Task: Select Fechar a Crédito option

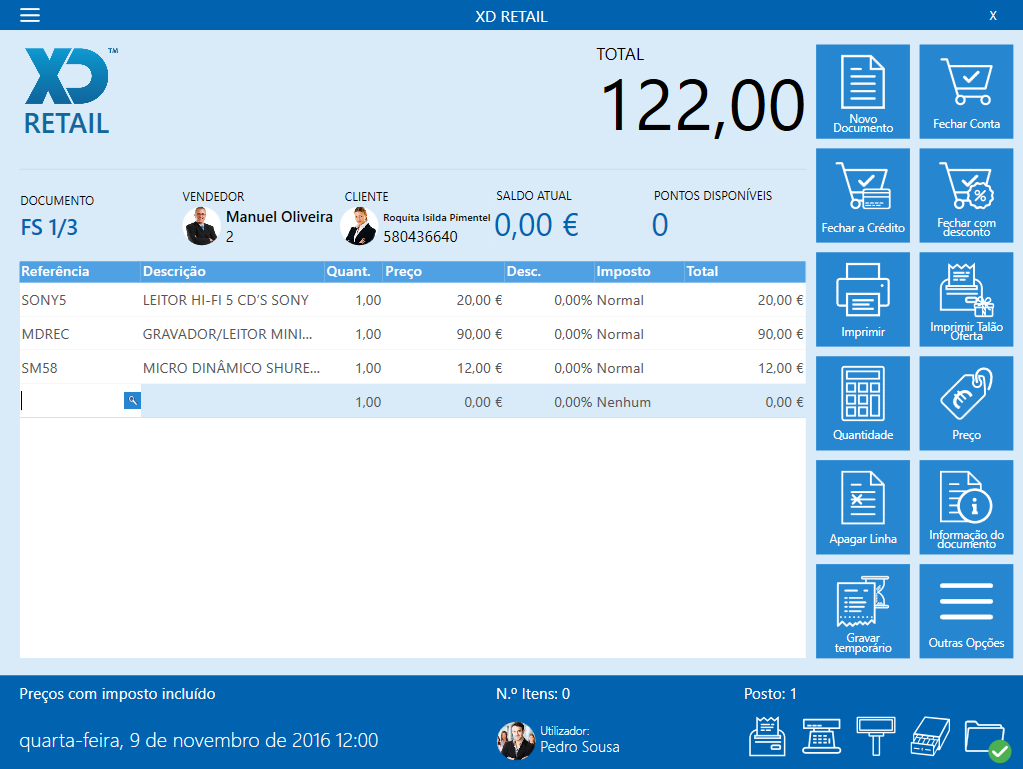Action: [863, 195]
